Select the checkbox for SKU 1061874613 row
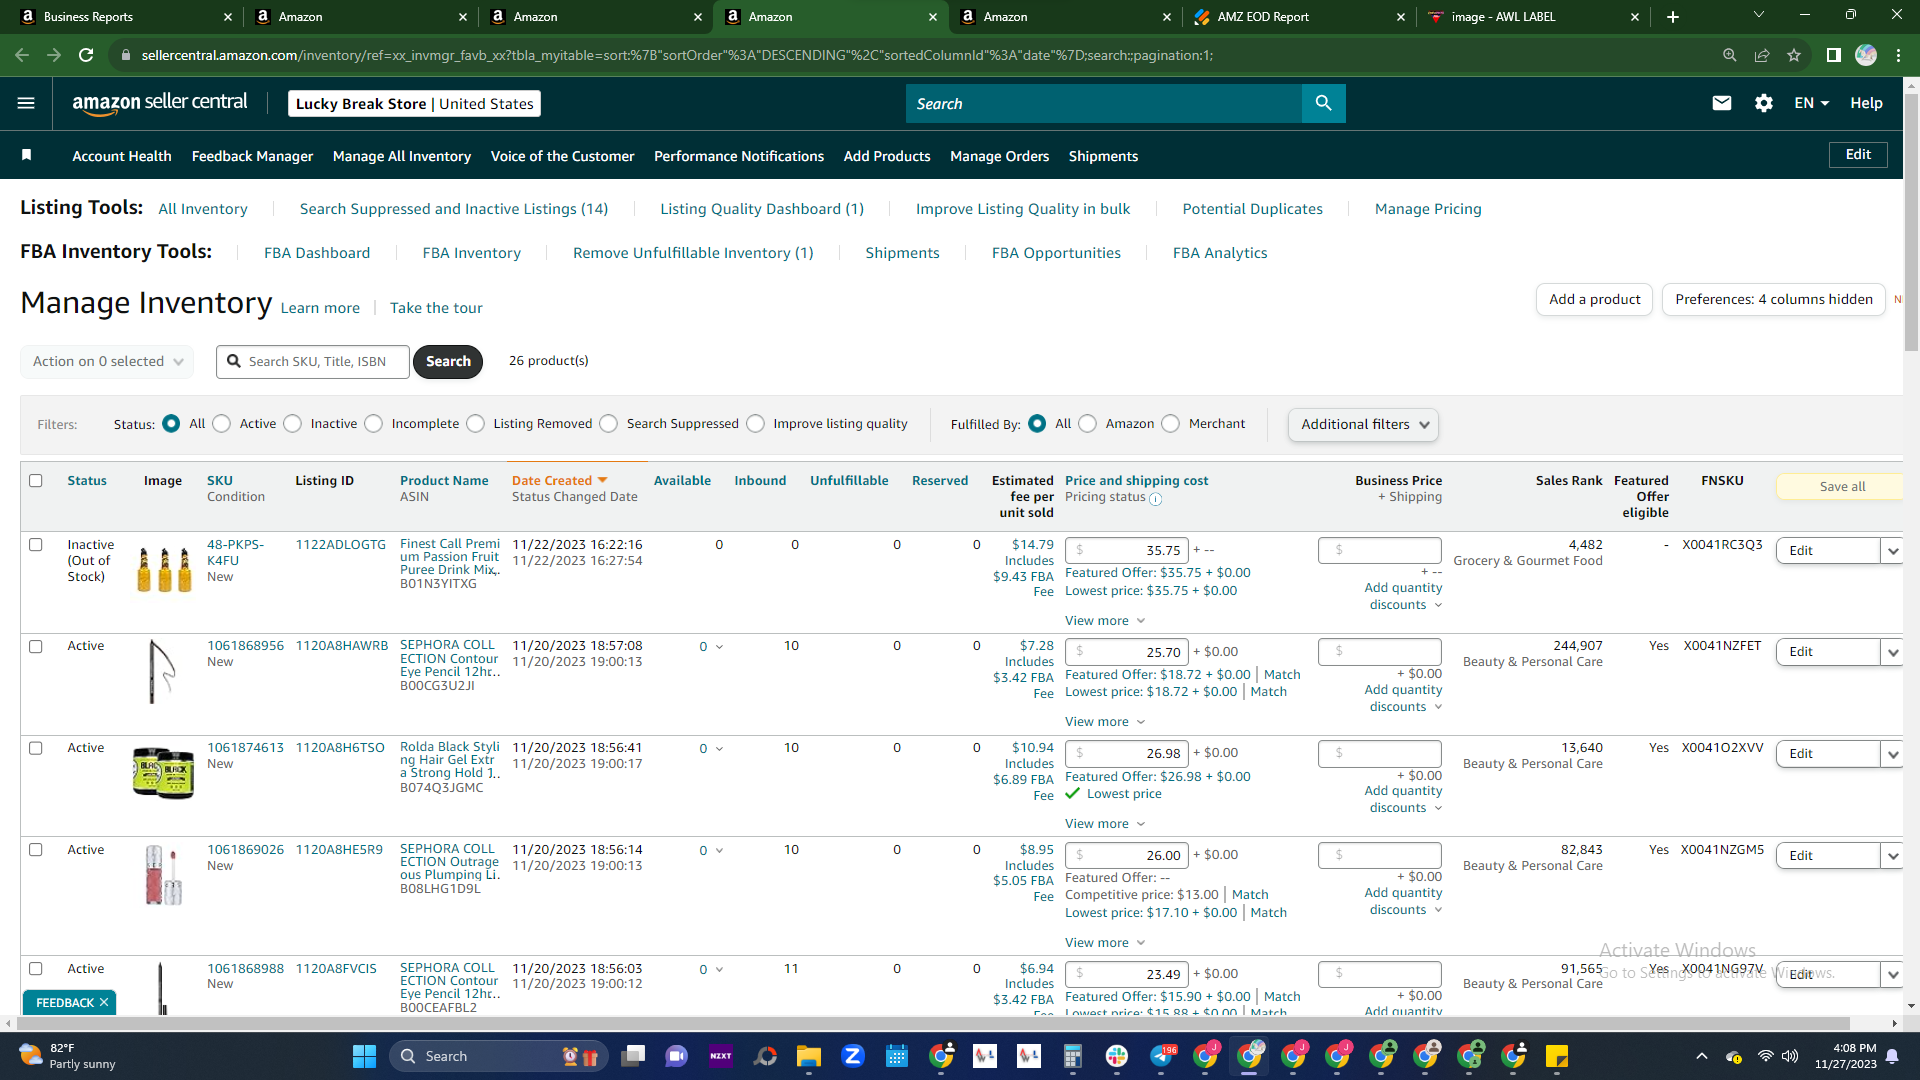The image size is (1920, 1080). coord(36,748)
